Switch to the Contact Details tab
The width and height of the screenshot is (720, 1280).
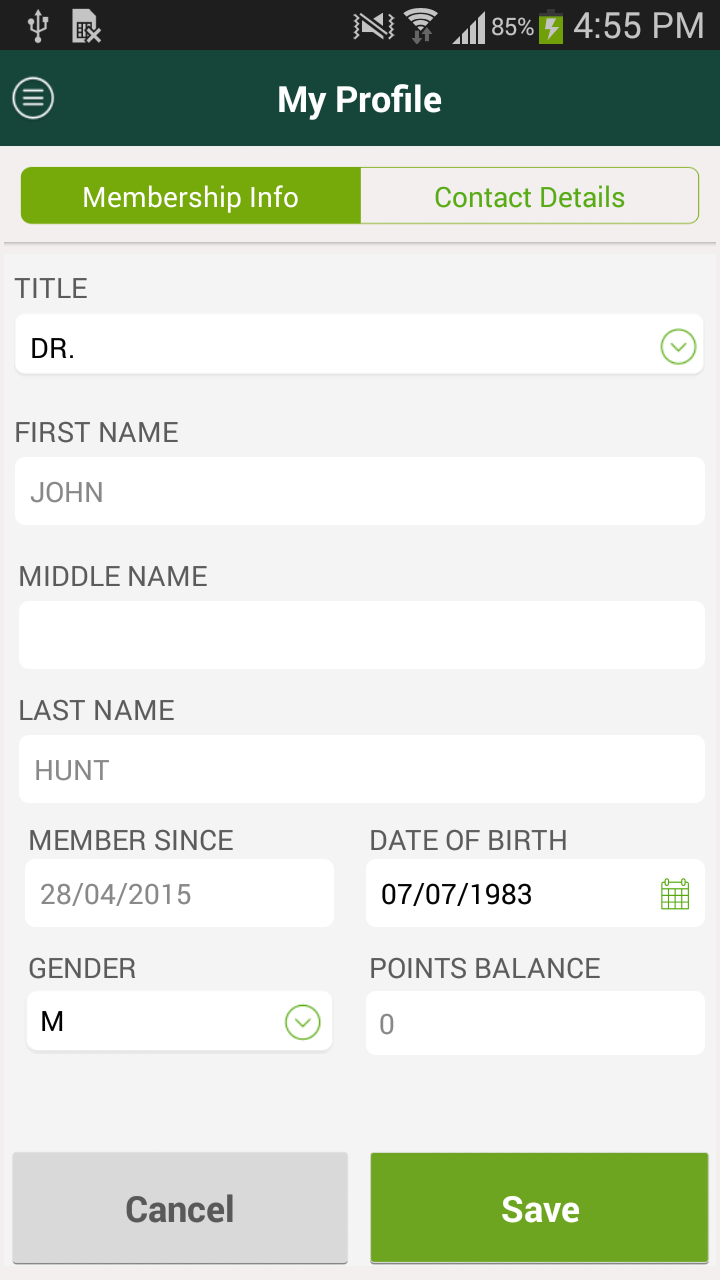[529, 196]
